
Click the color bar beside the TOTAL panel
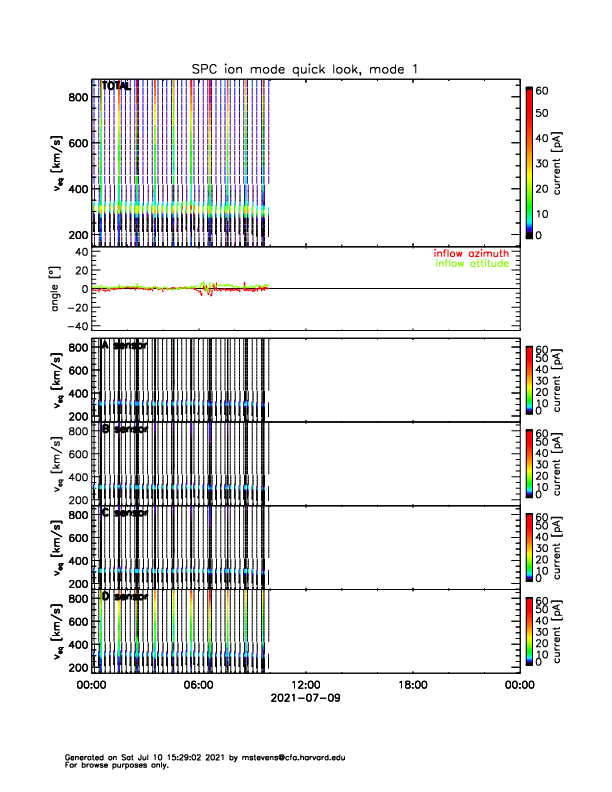point(528,163)
